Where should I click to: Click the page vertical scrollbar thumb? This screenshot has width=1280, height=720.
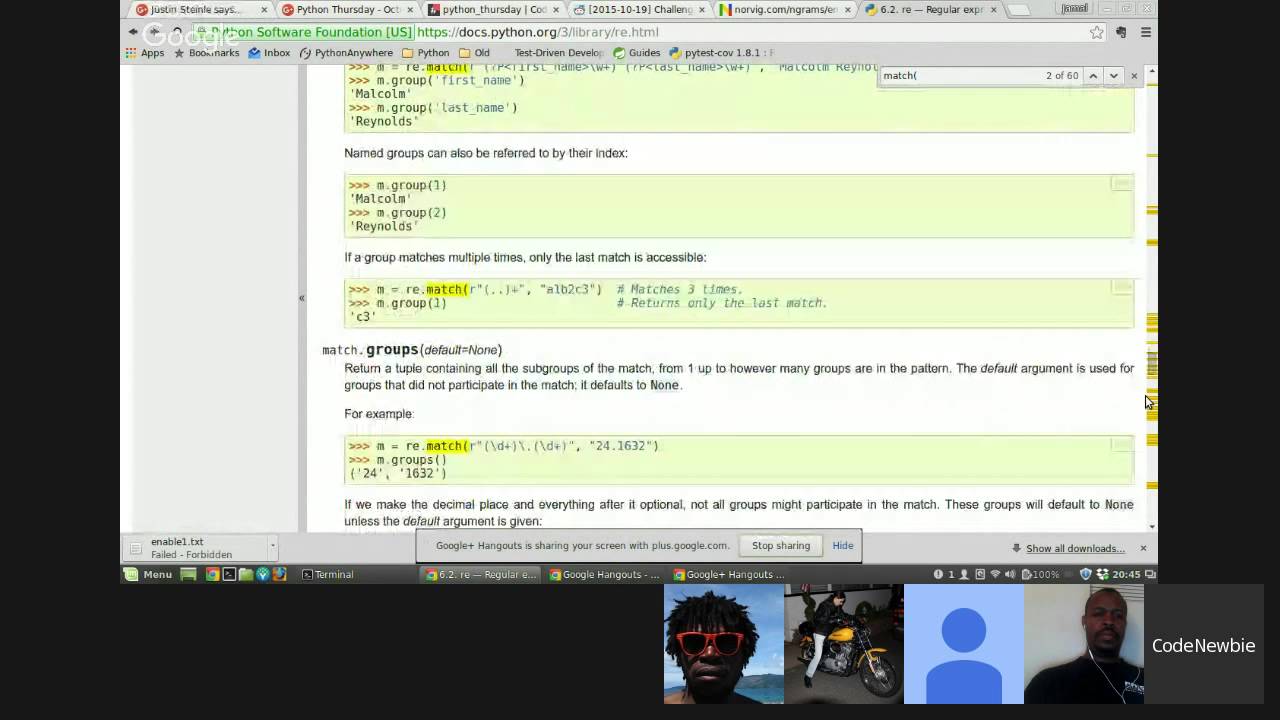click(1152, 365)
